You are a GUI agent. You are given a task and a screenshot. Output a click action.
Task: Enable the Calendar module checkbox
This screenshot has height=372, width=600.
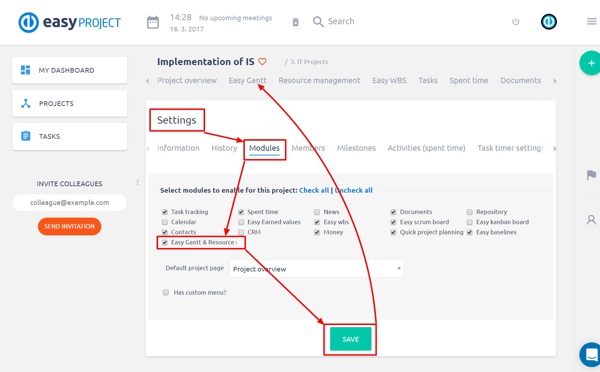(165, 222)
